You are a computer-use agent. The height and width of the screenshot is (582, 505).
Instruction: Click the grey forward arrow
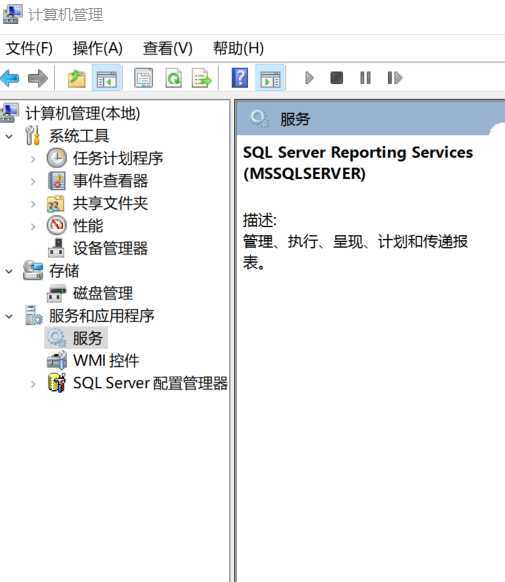pyautogui.click(x=37, y=78)
